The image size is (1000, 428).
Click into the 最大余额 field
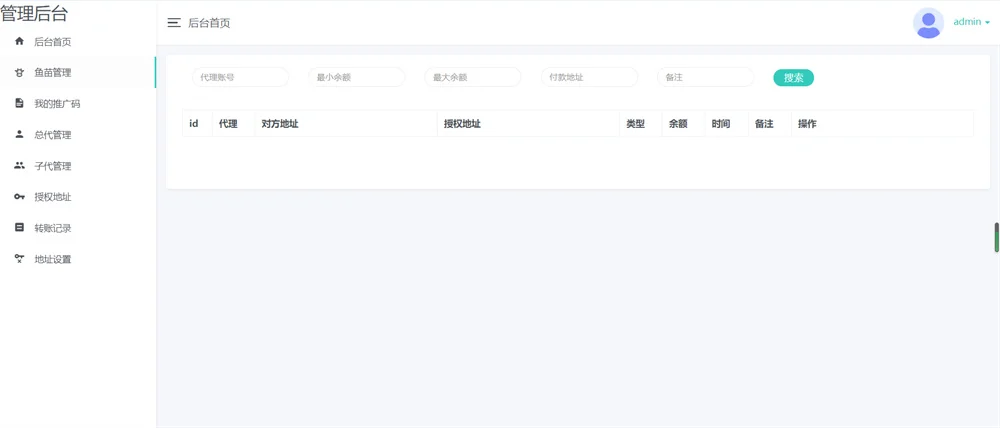[x=473, y=77]
